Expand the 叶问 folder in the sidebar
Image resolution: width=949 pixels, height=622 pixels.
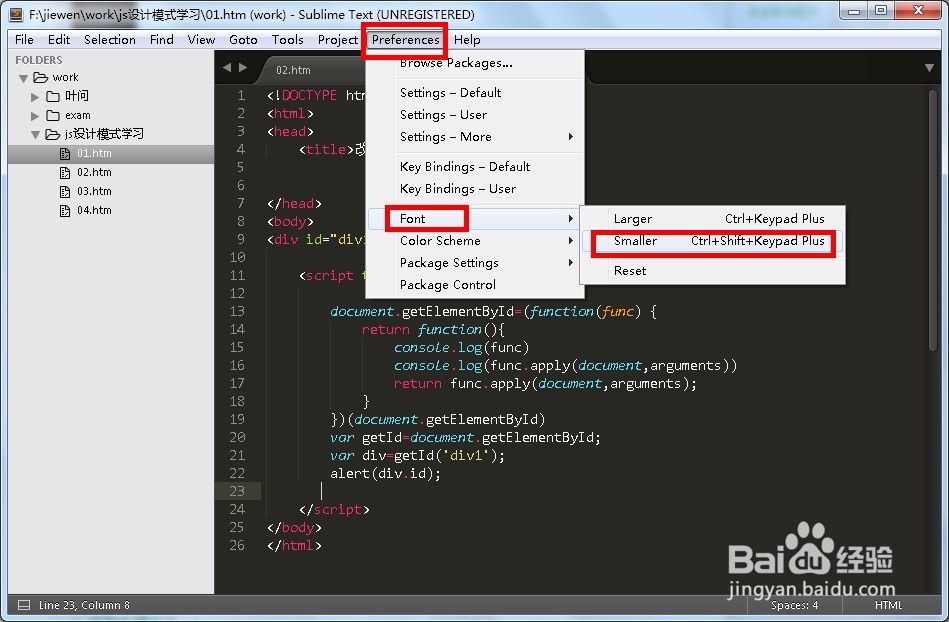tap(33, 96)
